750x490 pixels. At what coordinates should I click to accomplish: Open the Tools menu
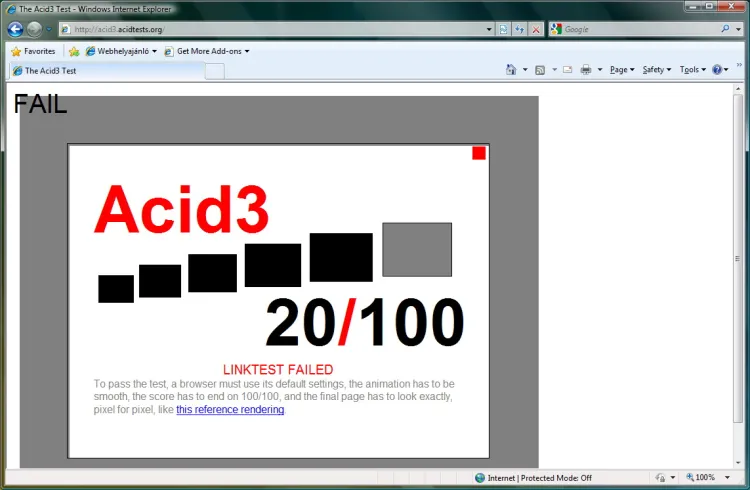pos(691,70)
